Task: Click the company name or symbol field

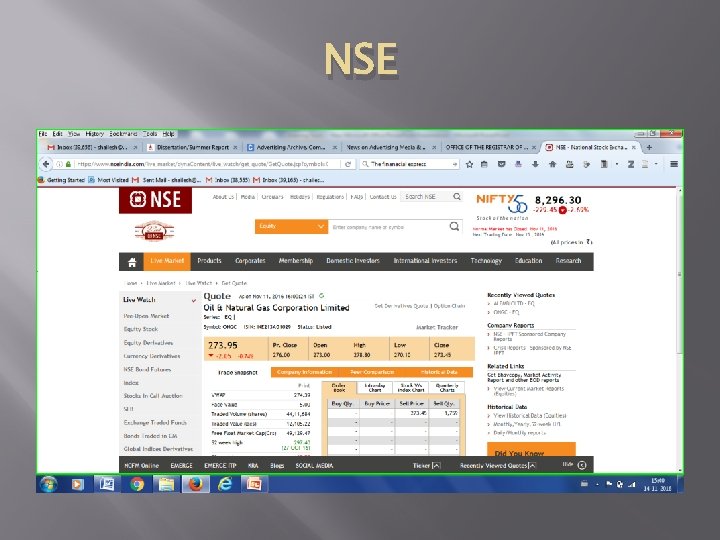Action: (x=388, y=227)
